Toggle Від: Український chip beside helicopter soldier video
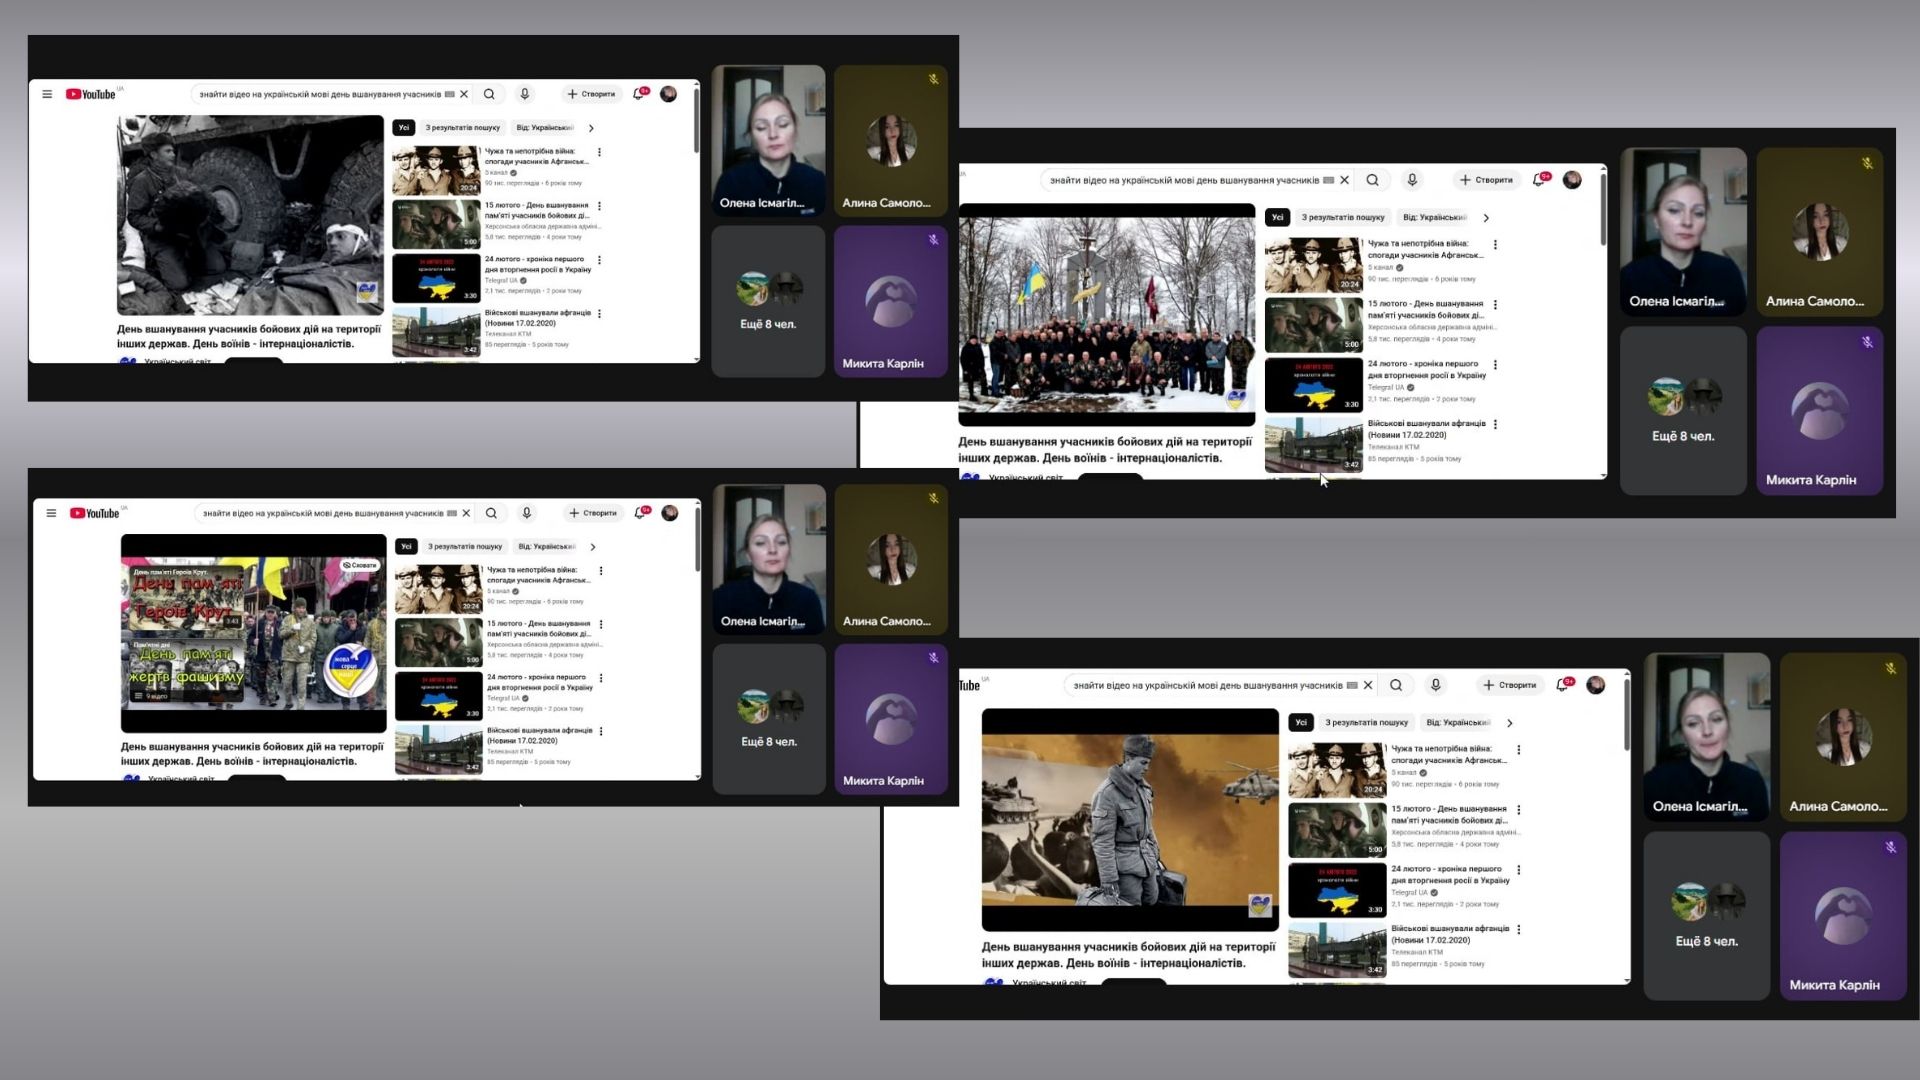Screen dimensions: 1920x1080 pyautogui.click(x=1457, y=722)
